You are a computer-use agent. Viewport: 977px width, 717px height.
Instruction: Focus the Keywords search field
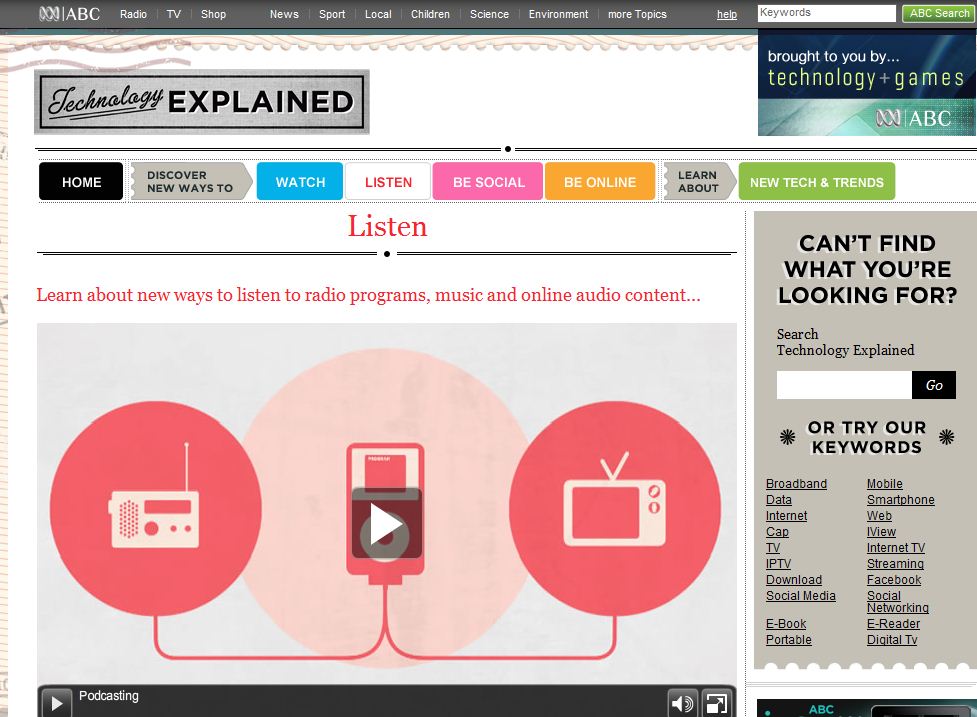coord(826,13)
